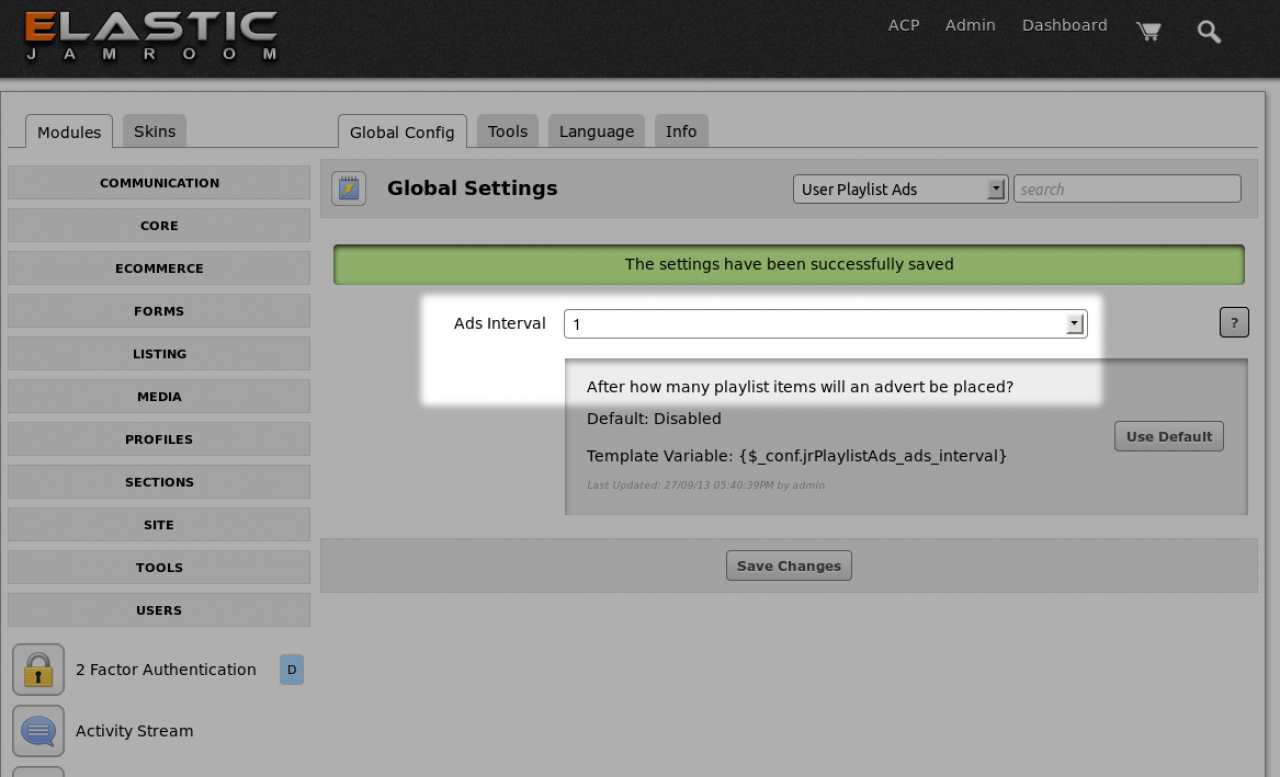Expand the Communication module category
The image size is (1280, 777).
click(159, 183)
